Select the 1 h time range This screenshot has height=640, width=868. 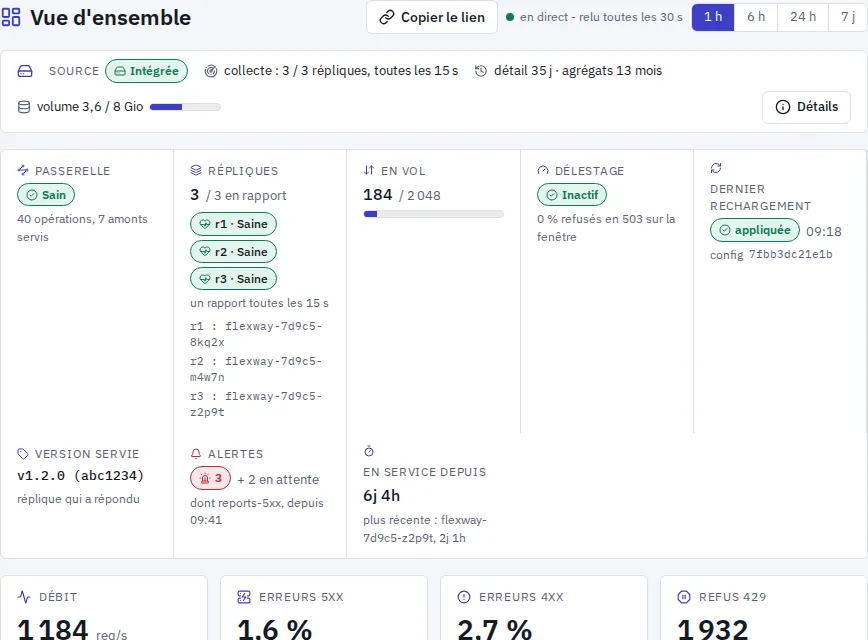(713, 17)
